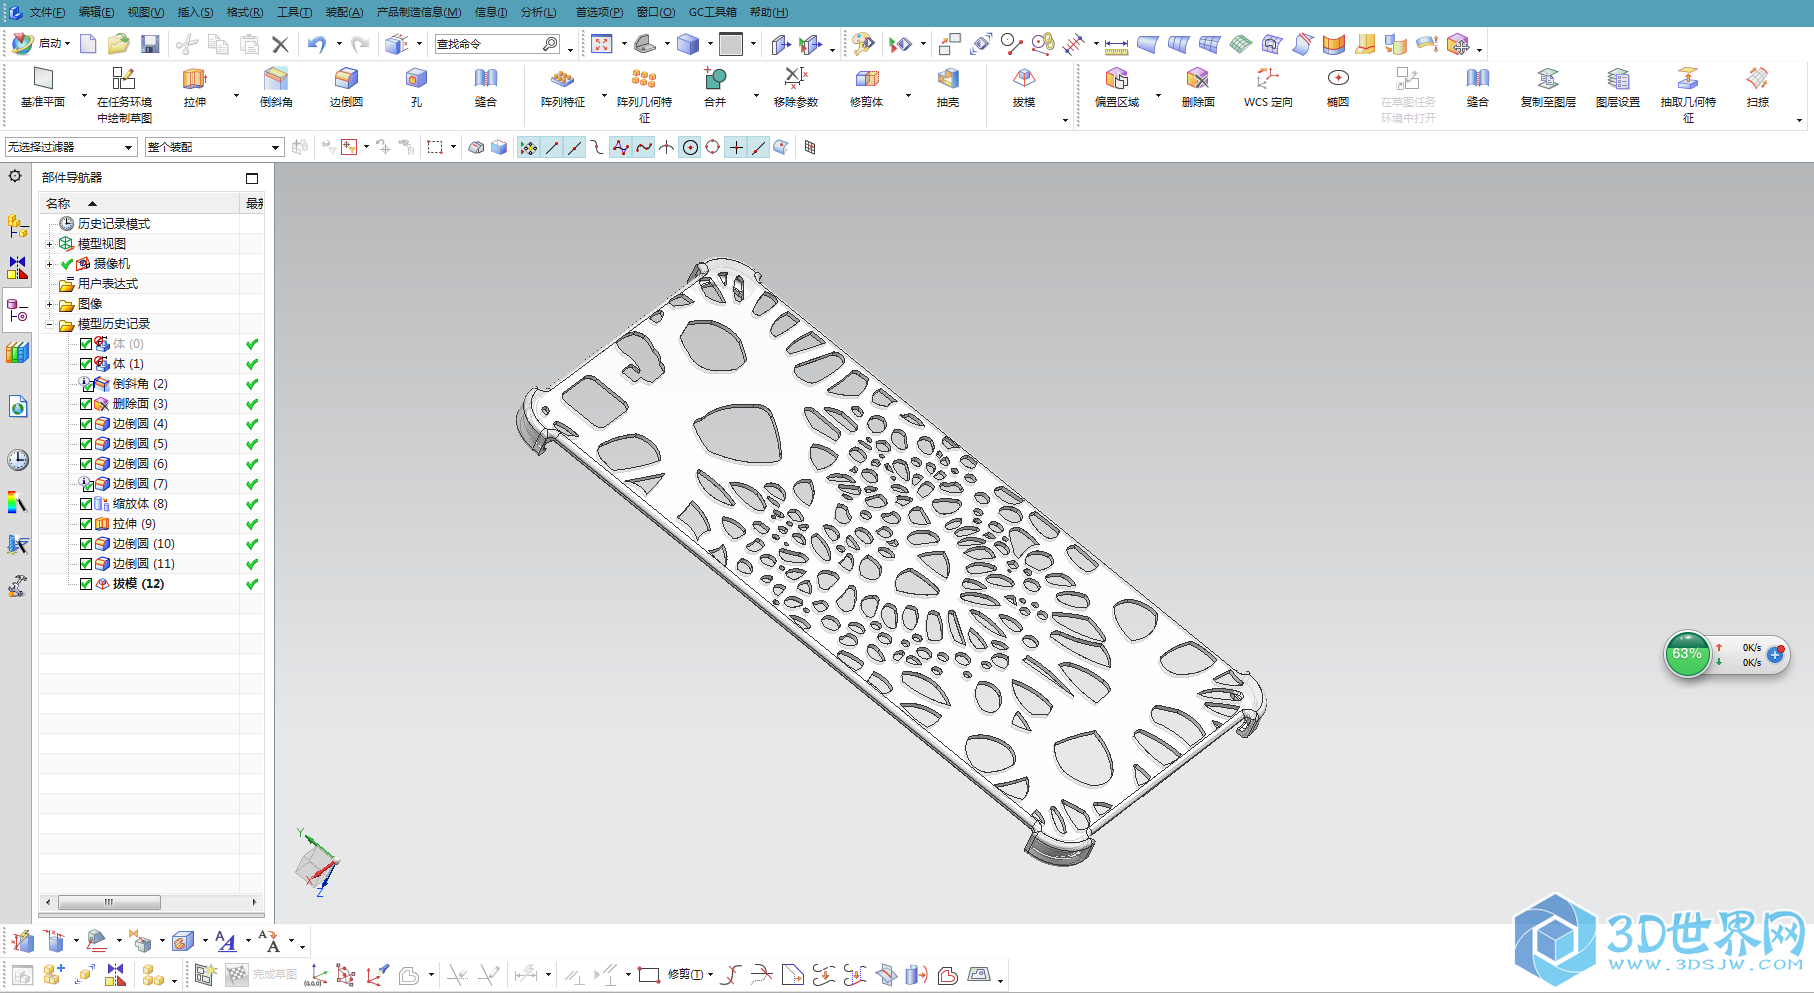Click the Sew (缝合) tool beside Hole

tap(486, 87)
